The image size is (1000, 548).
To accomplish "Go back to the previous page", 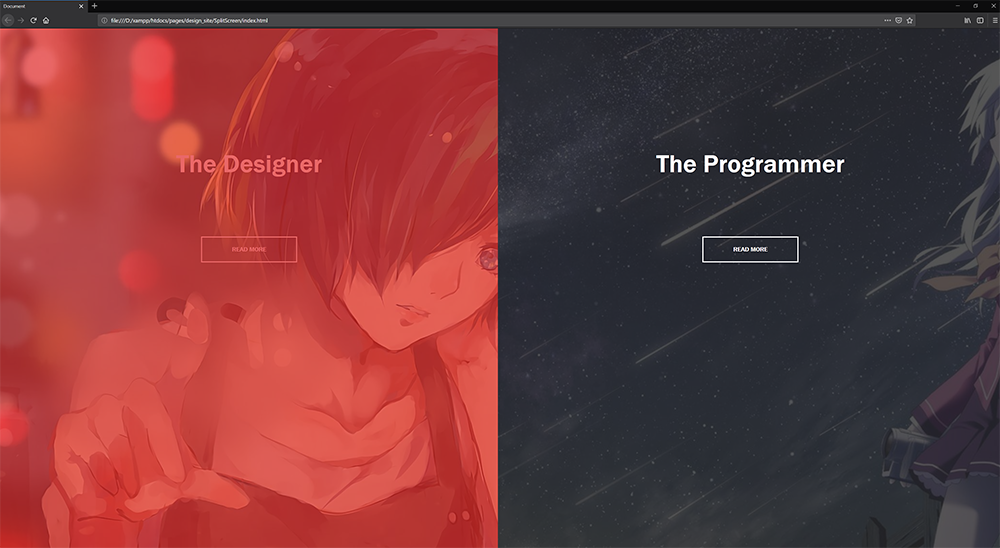I will (8, 20).
